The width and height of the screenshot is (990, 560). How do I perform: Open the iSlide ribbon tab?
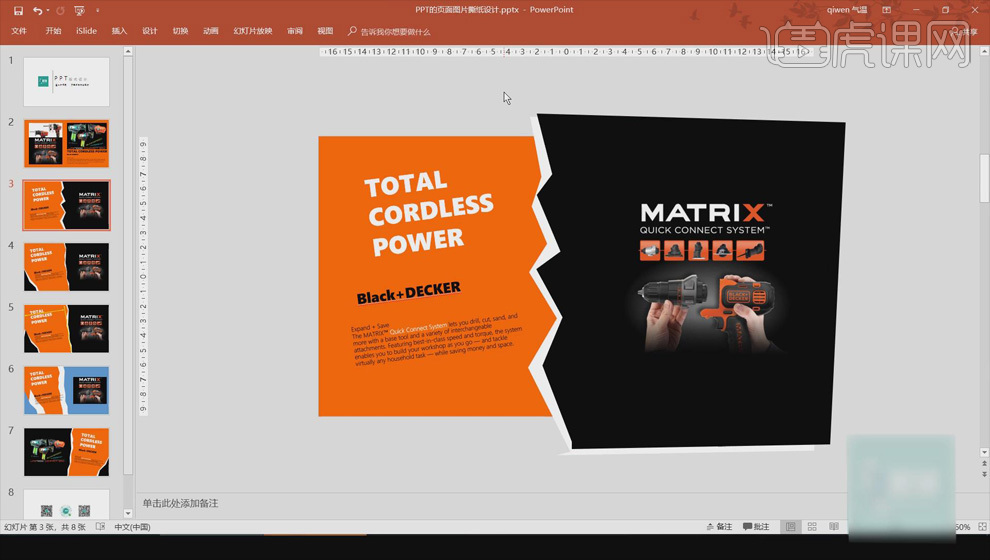click(86, 31)
